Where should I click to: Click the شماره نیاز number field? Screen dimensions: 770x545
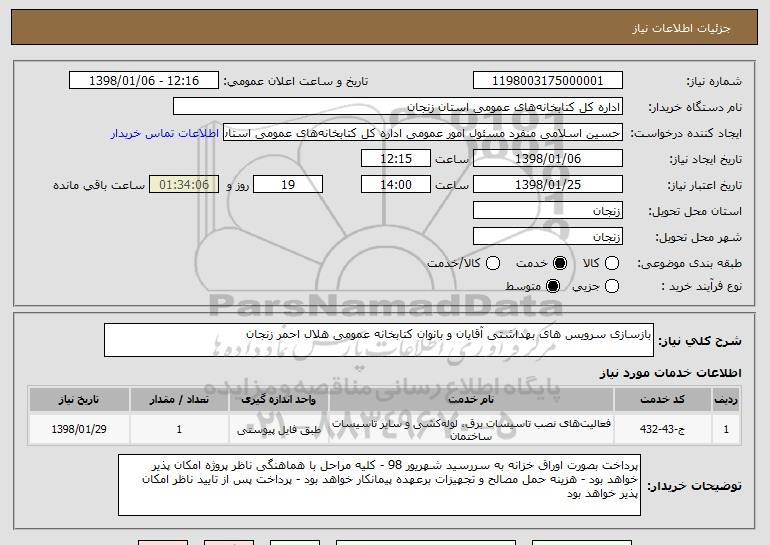pos(546,81)
